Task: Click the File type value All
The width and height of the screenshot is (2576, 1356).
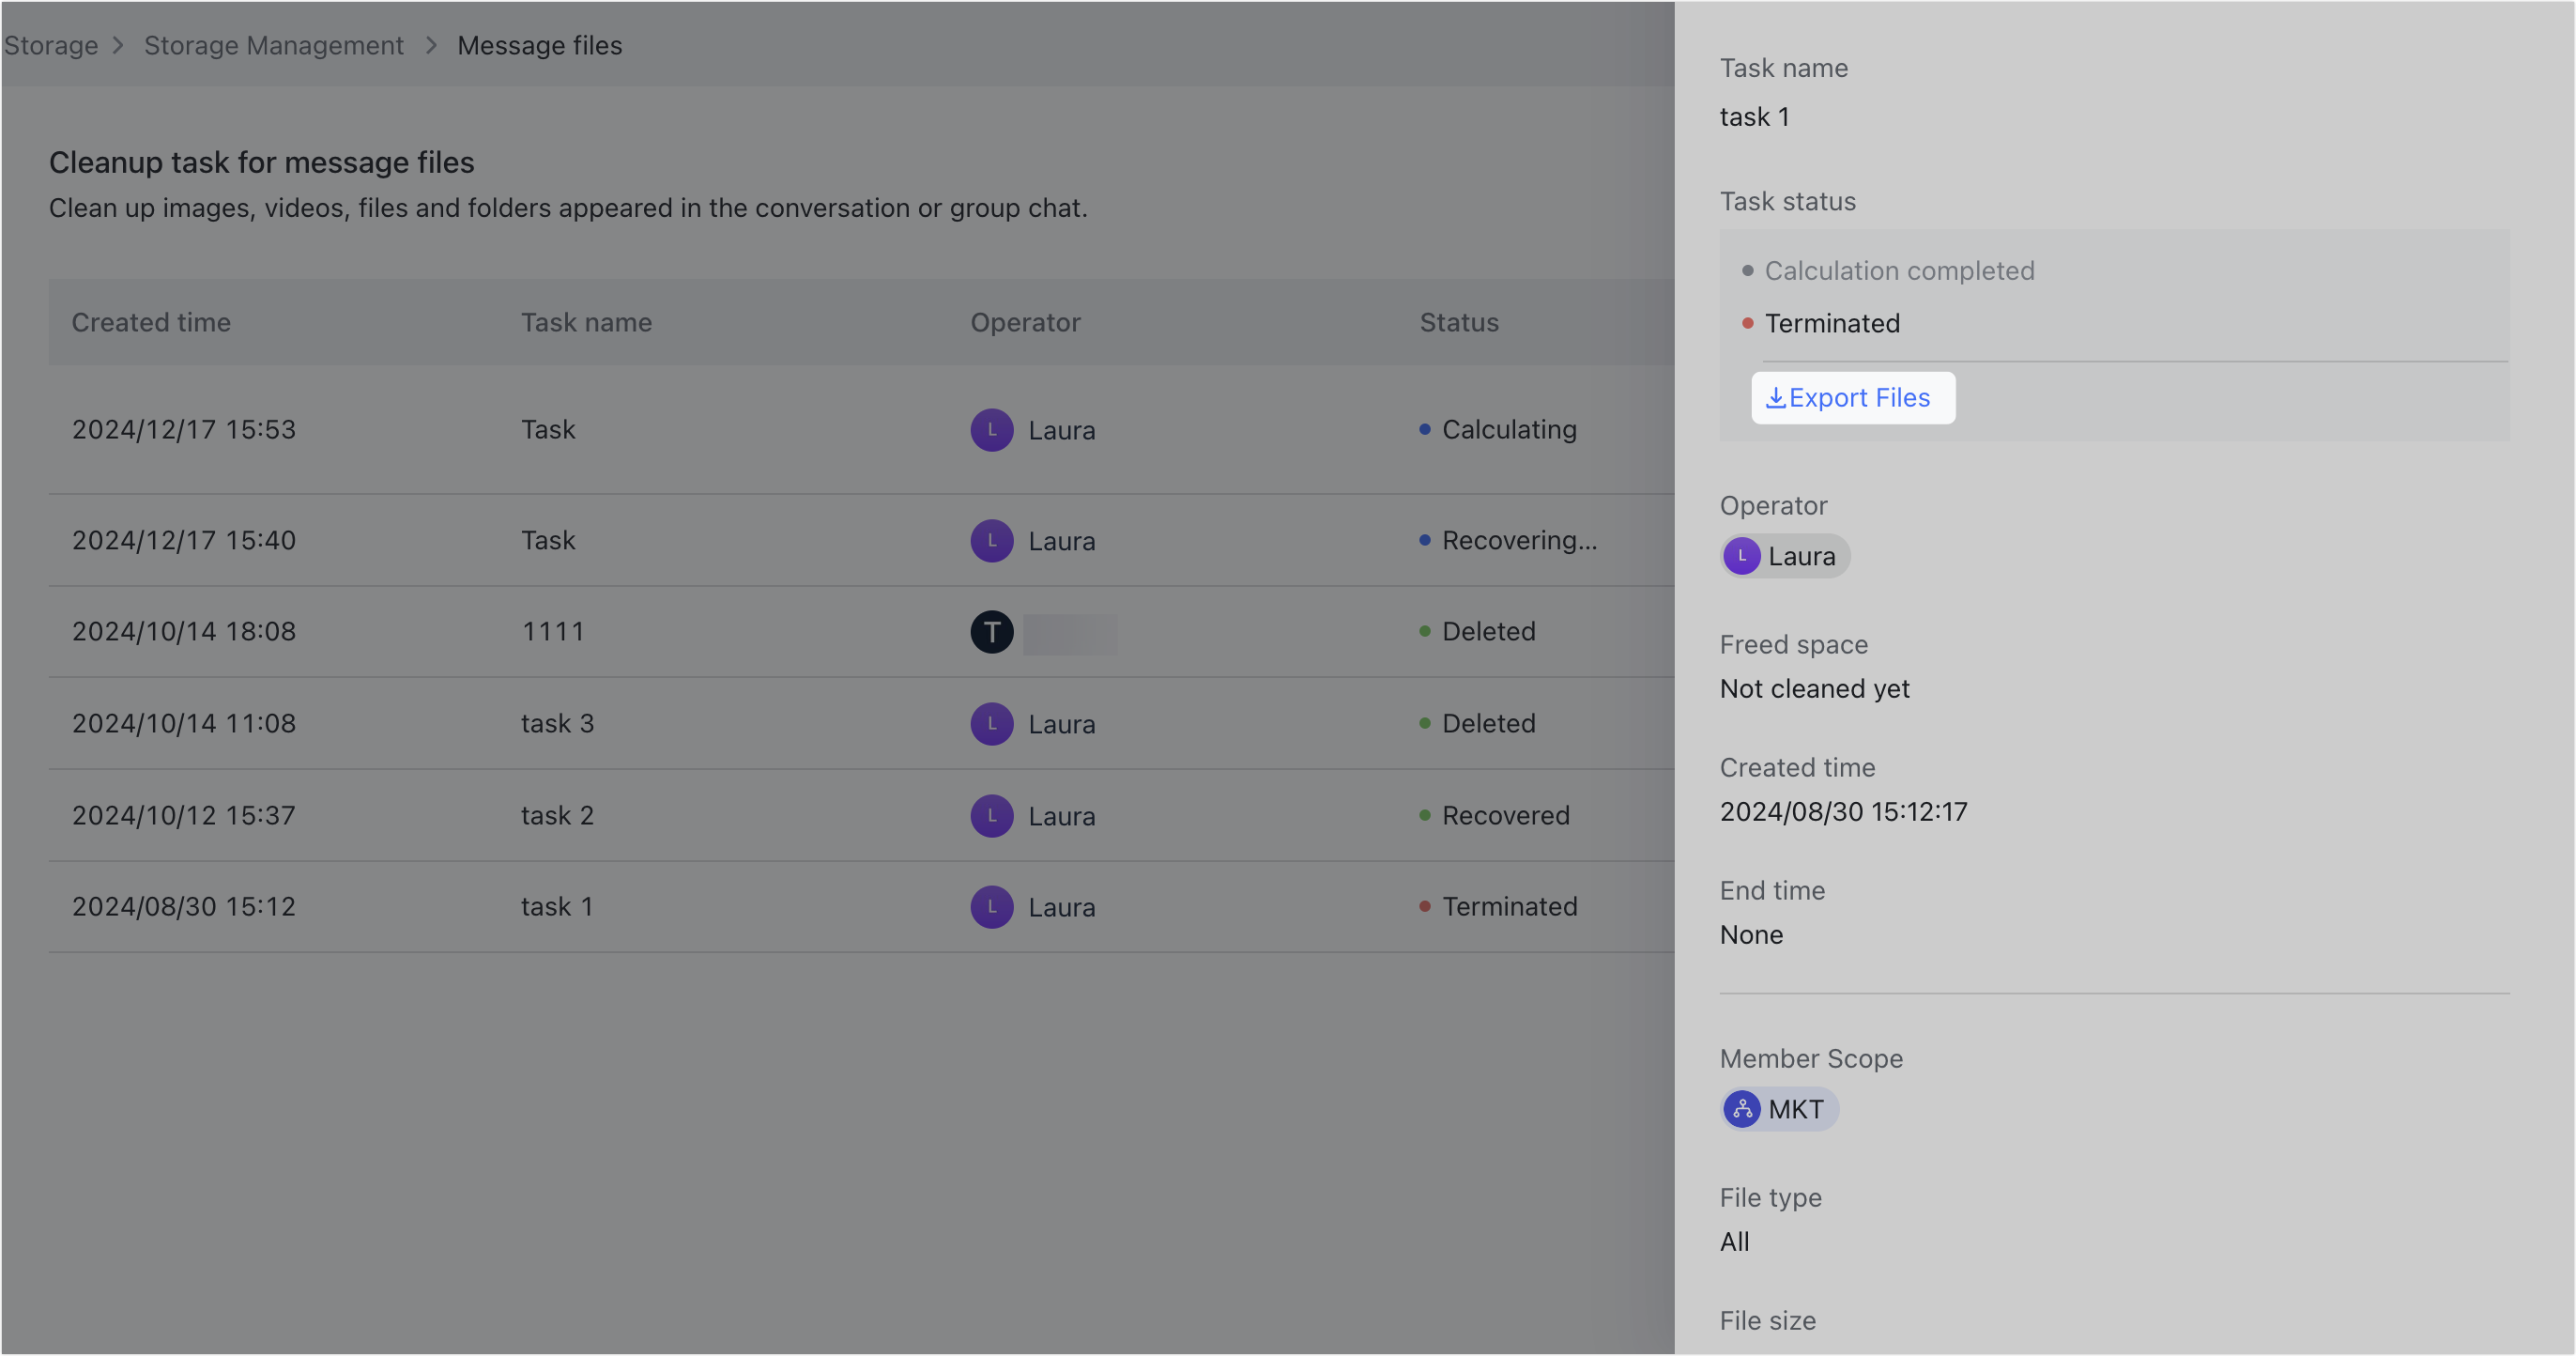Action: 1734,1241
